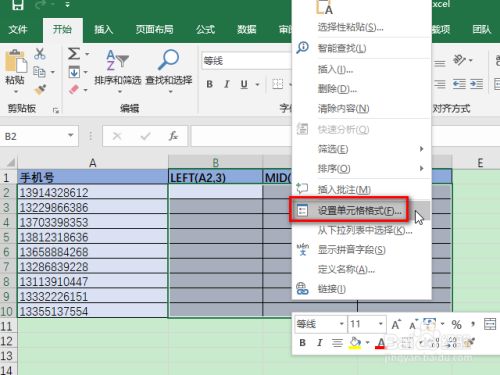The image size is (500, 375).
Task: Select the Format Painter brush in ribbon
Action: click(x=40, y=89)
